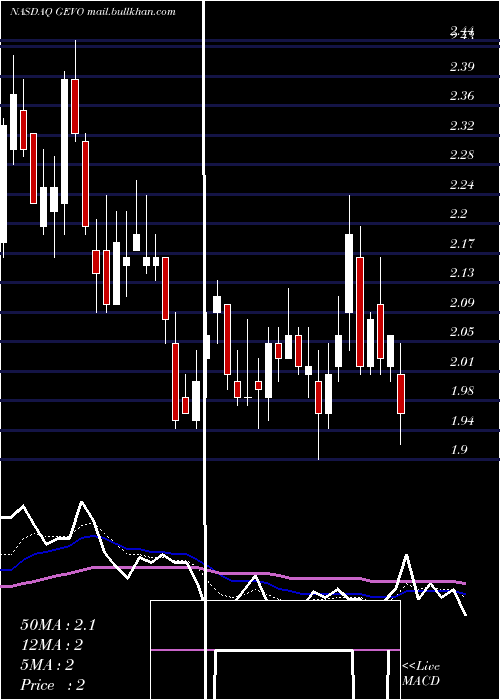Select the 'Price : 2' readout
The height and width of the screenshot is (700, 500).
(x=53, y=685)
